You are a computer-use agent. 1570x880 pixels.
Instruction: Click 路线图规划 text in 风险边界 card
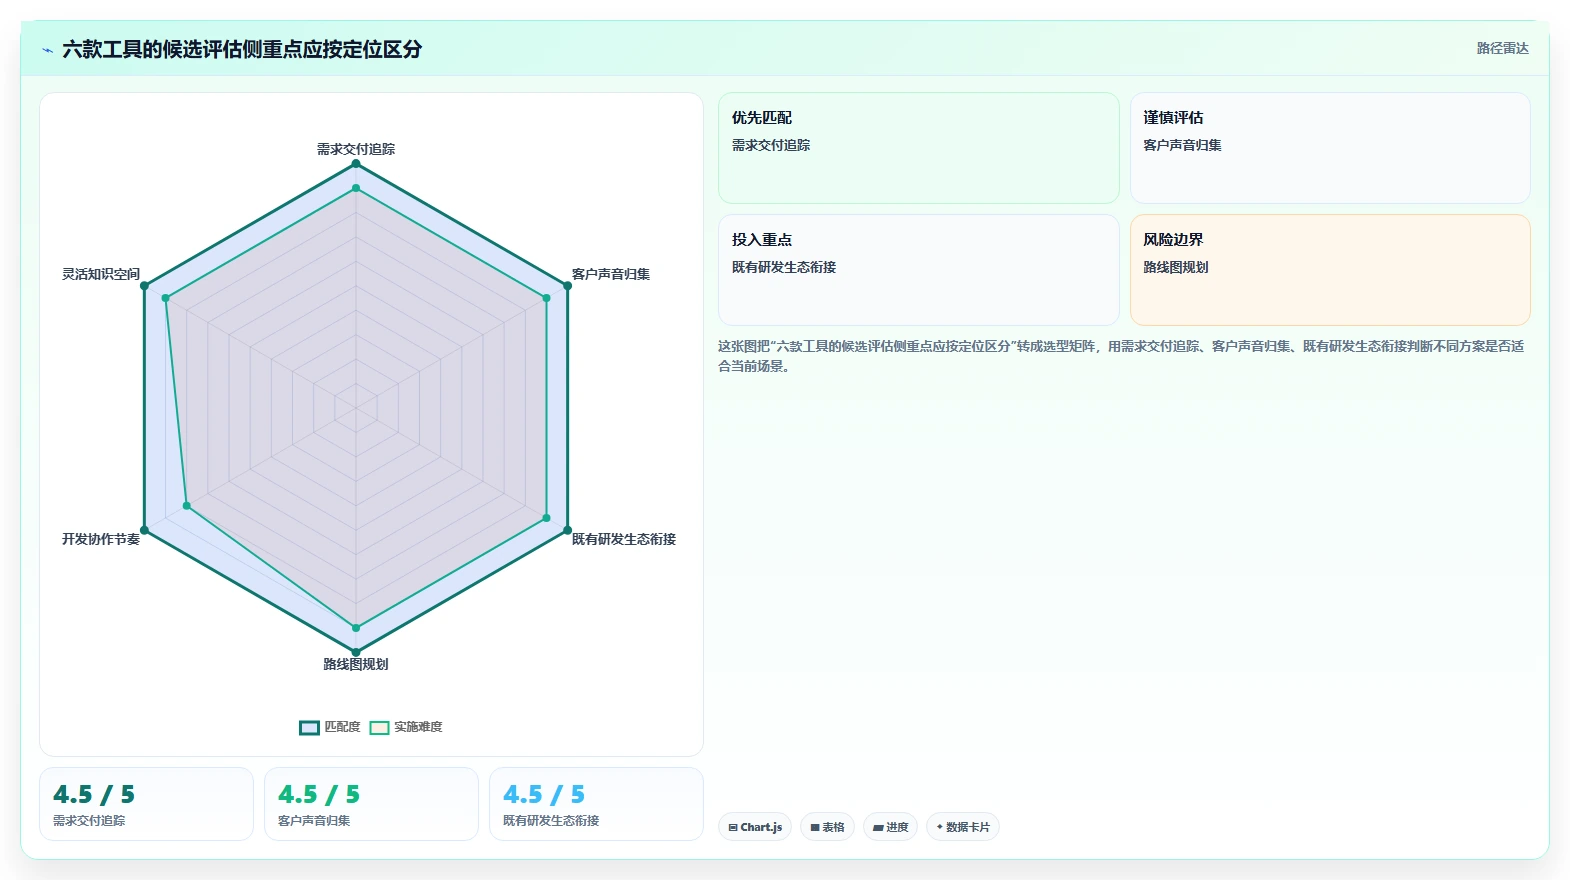tap(1176, 267)
